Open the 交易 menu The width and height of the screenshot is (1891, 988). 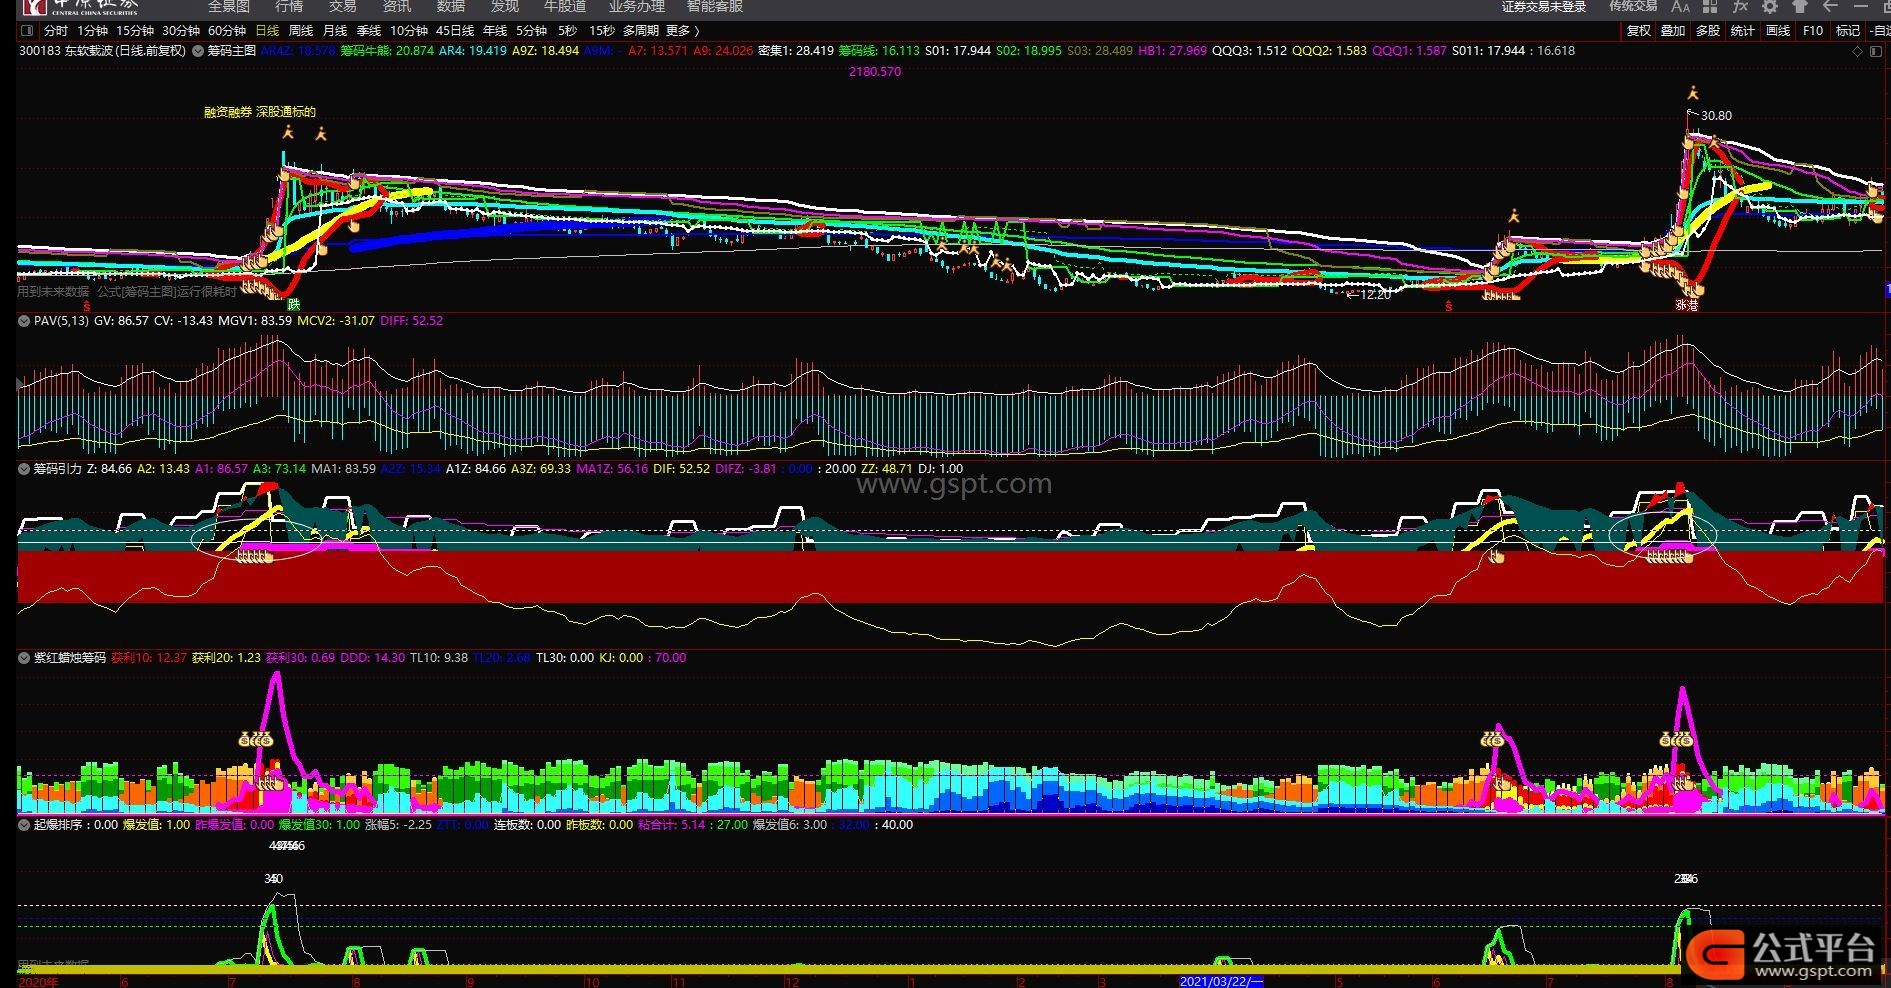click(x=343, y=7)
